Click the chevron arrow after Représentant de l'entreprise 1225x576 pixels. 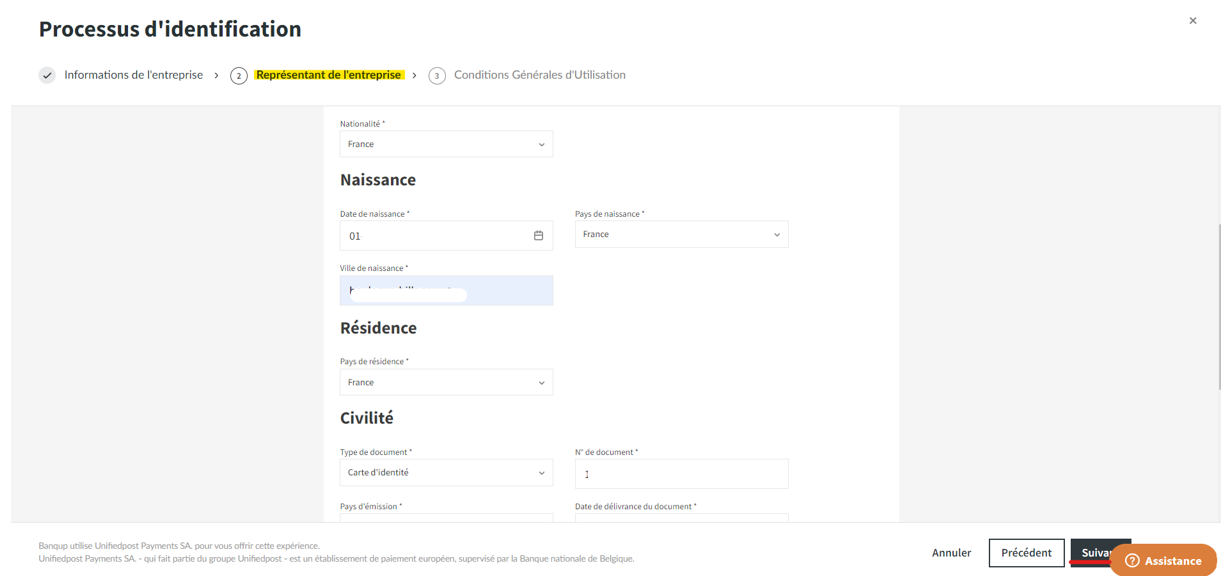tap(414, 75)
